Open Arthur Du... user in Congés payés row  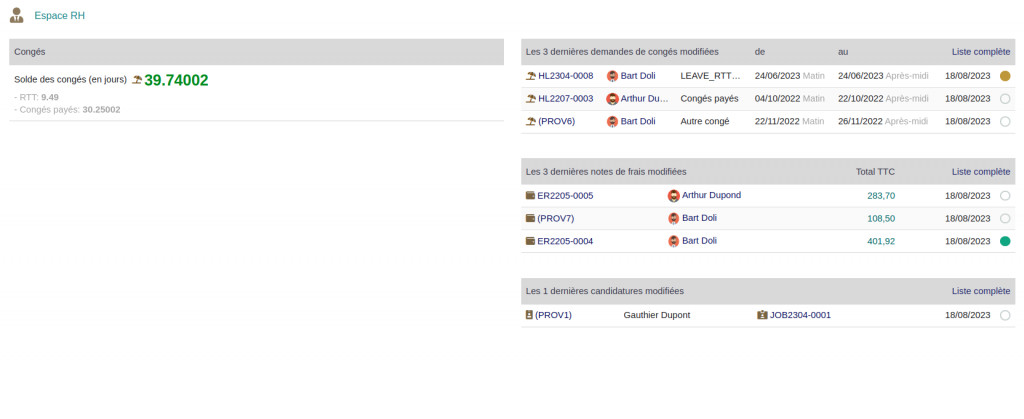[x=645, y=99]
